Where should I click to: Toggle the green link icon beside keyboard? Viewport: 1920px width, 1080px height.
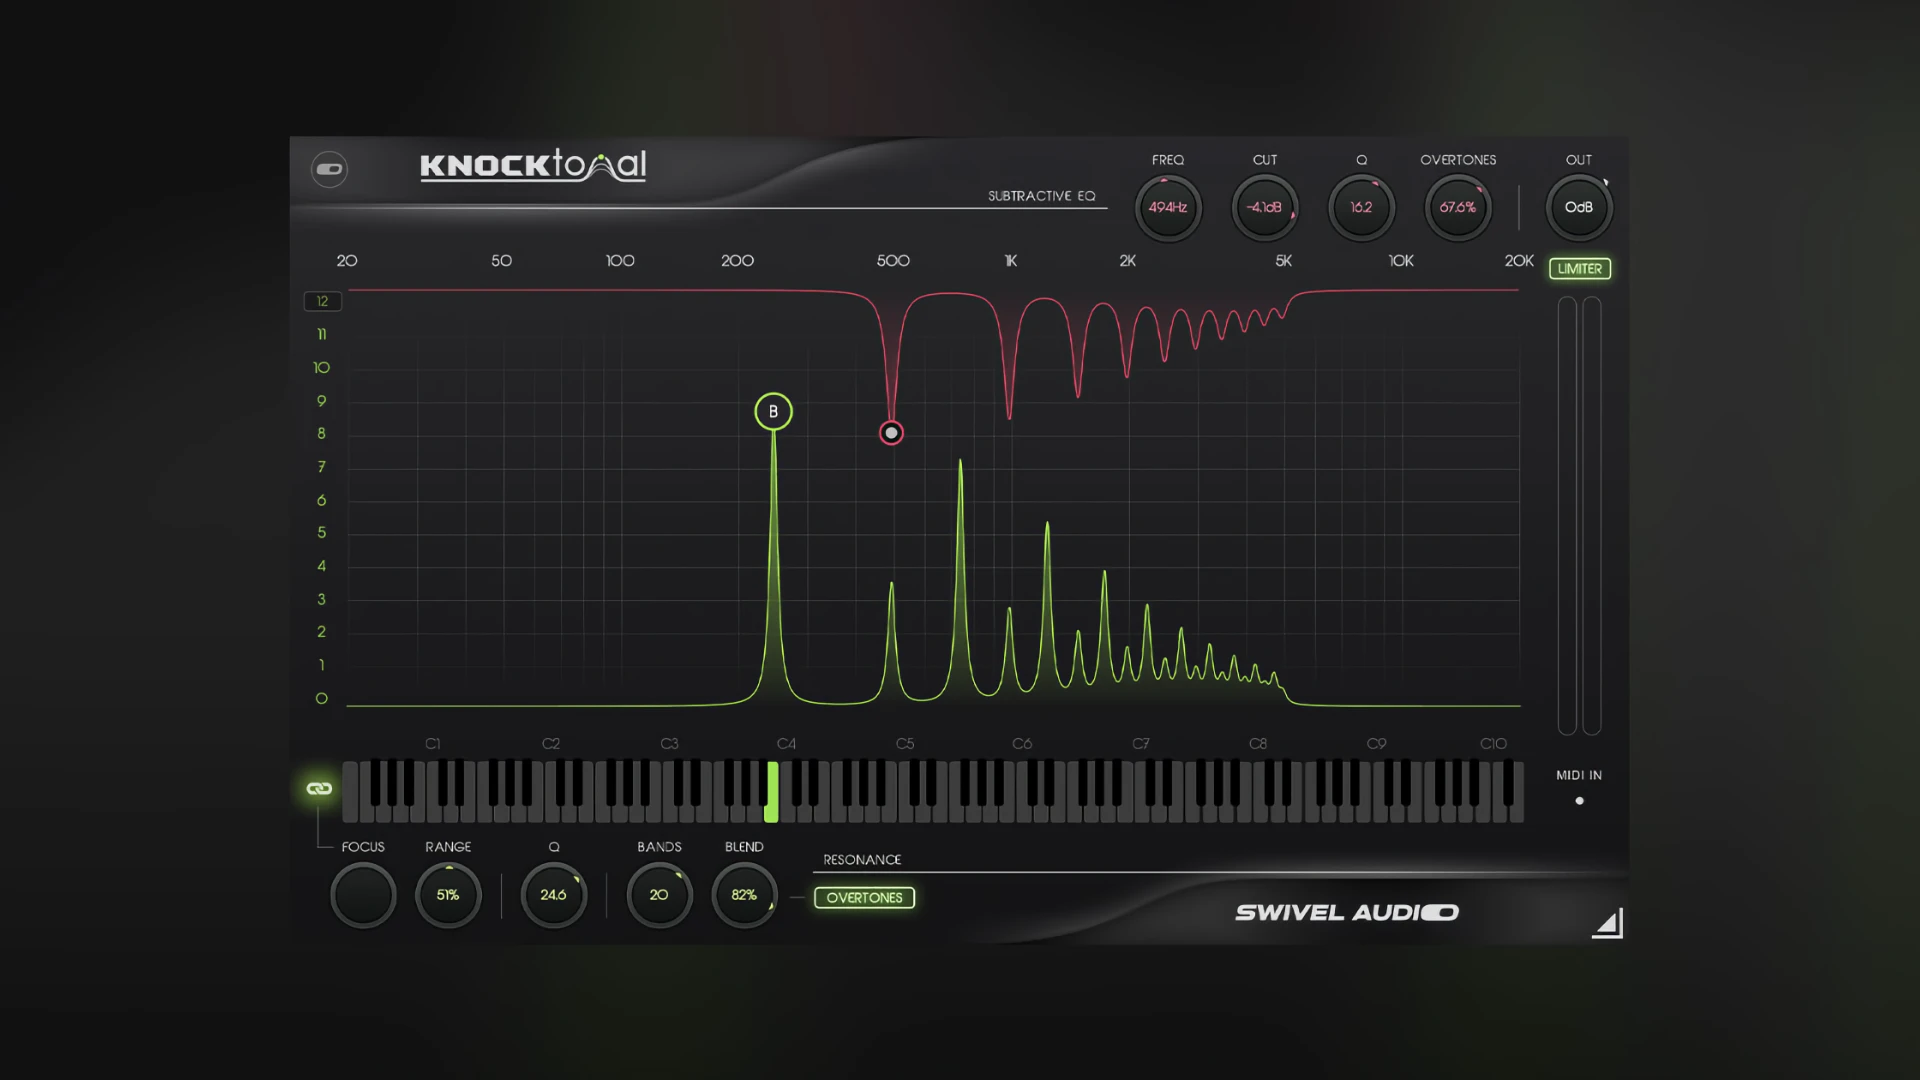pos(319,789)
